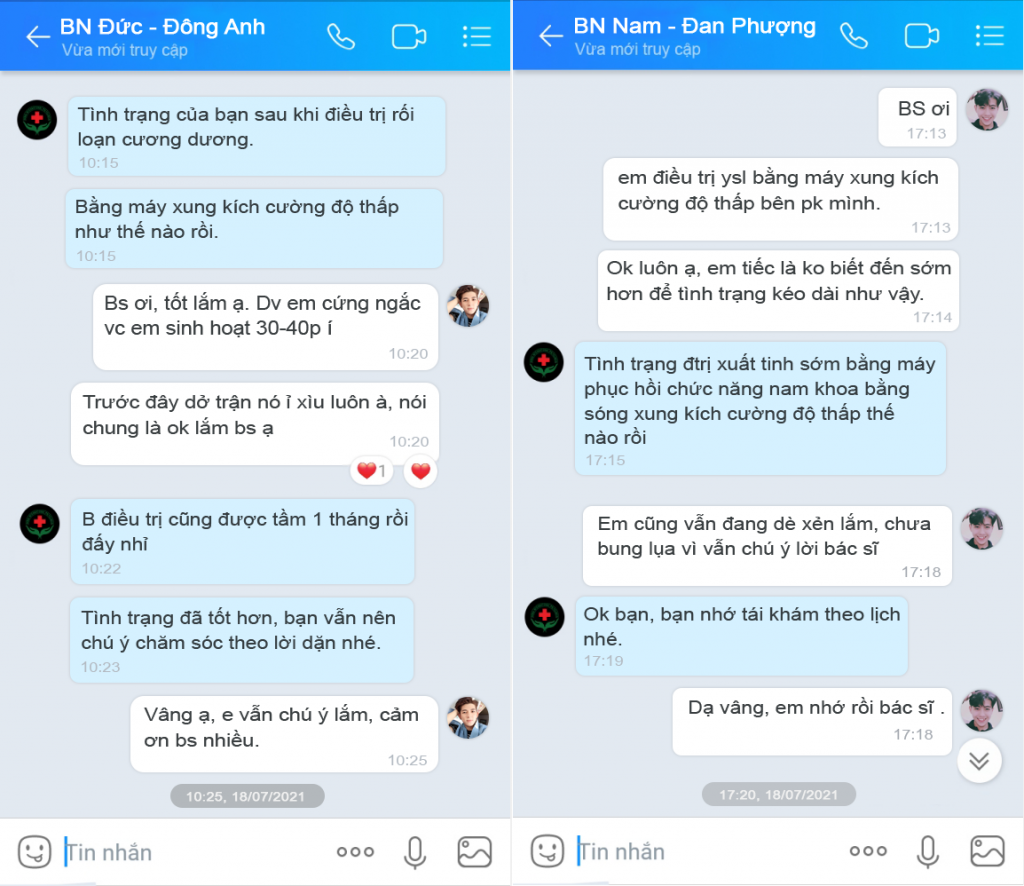Start voice call with BN Nam

click(854, 36)
